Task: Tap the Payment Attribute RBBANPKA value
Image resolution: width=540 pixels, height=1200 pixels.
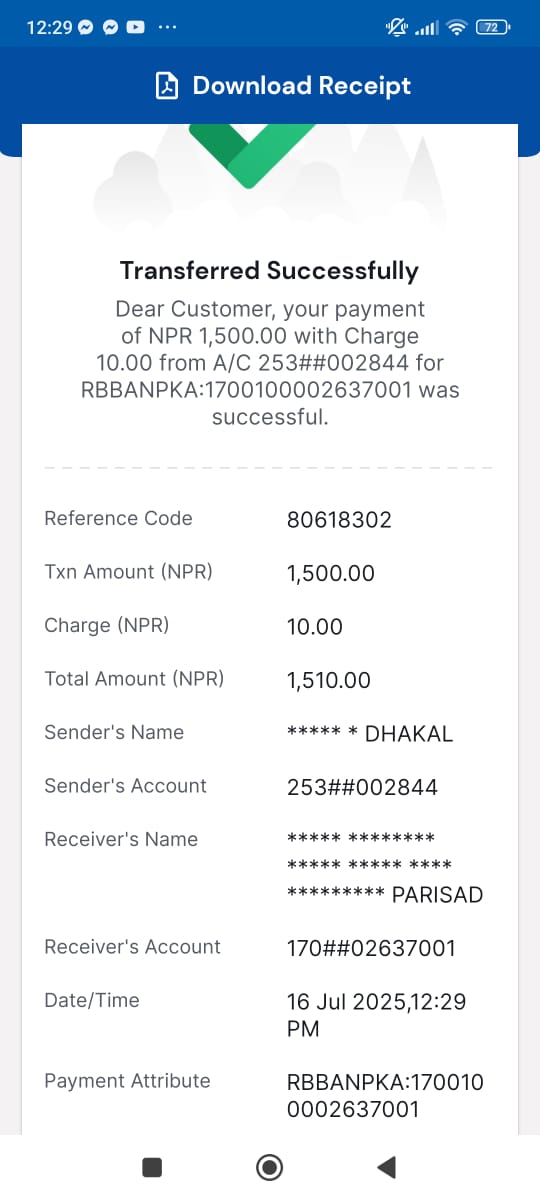Action: point(385,1095)
